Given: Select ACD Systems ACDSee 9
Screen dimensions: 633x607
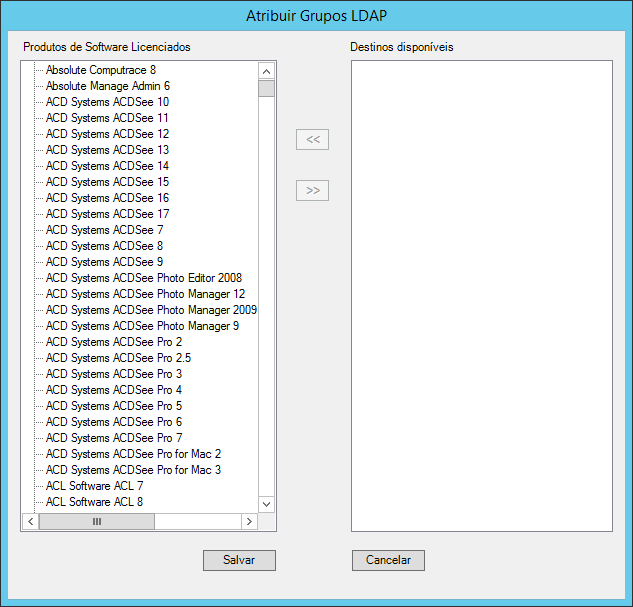Looking at the screenshot, I should [x=105, y=262].
